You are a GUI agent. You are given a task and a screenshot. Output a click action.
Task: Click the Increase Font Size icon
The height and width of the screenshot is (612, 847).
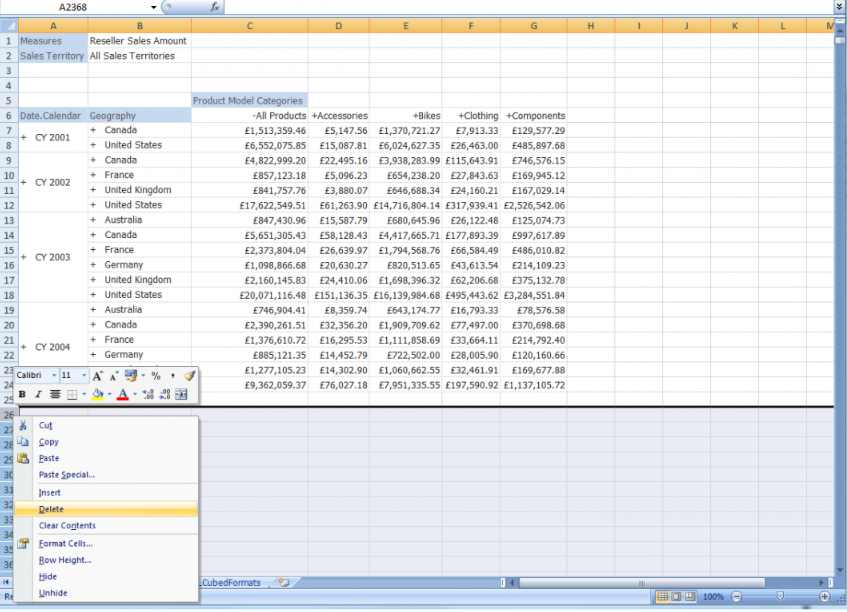click(x=98, y=376)
